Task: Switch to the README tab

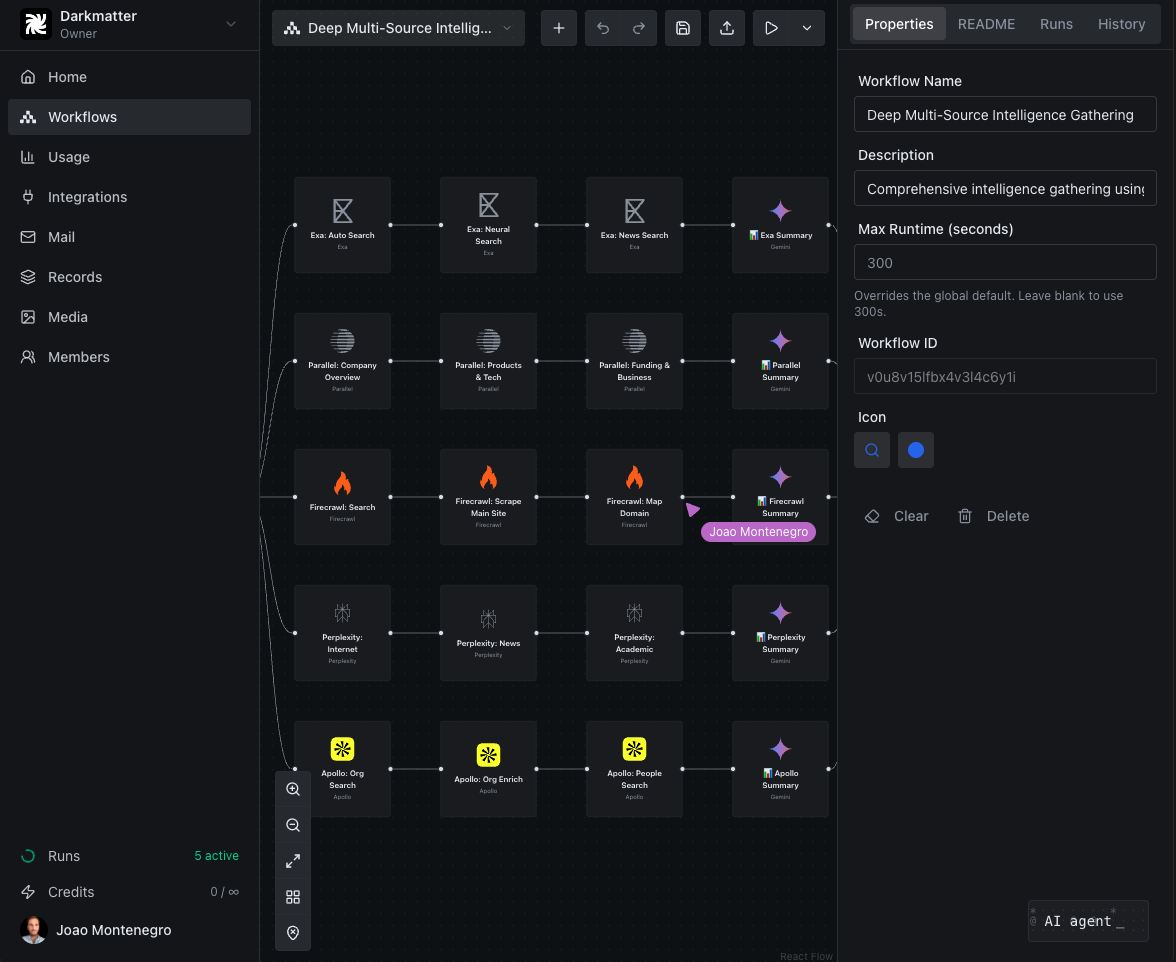Action: 986,24
